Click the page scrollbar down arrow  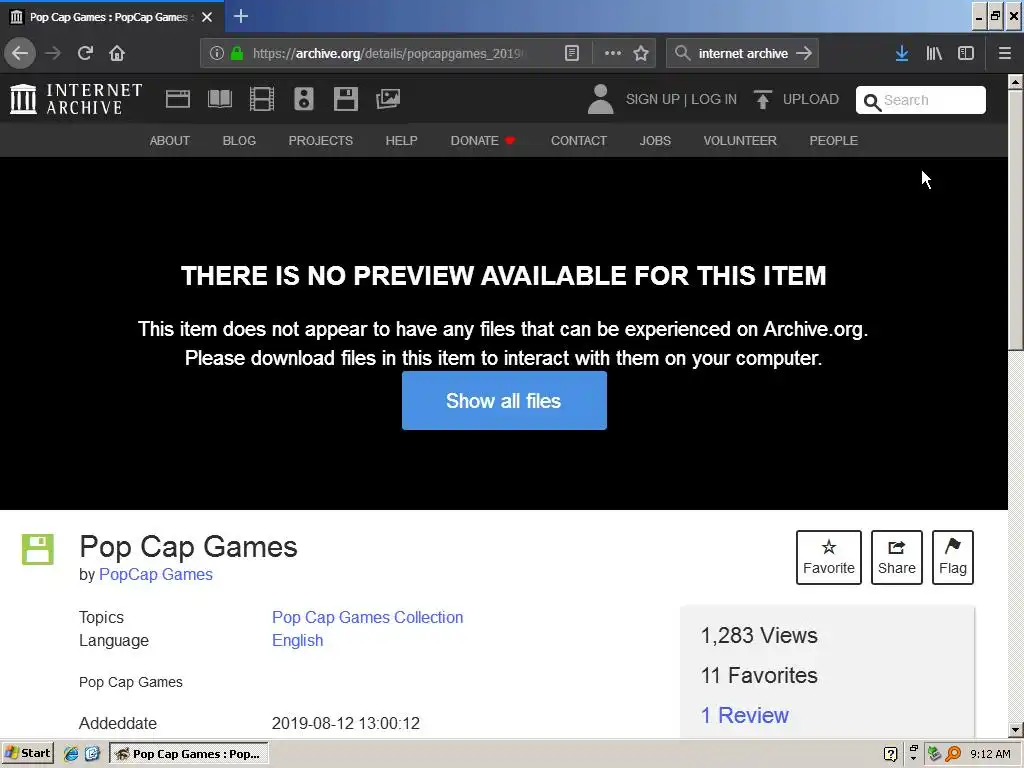[1015, 729]
